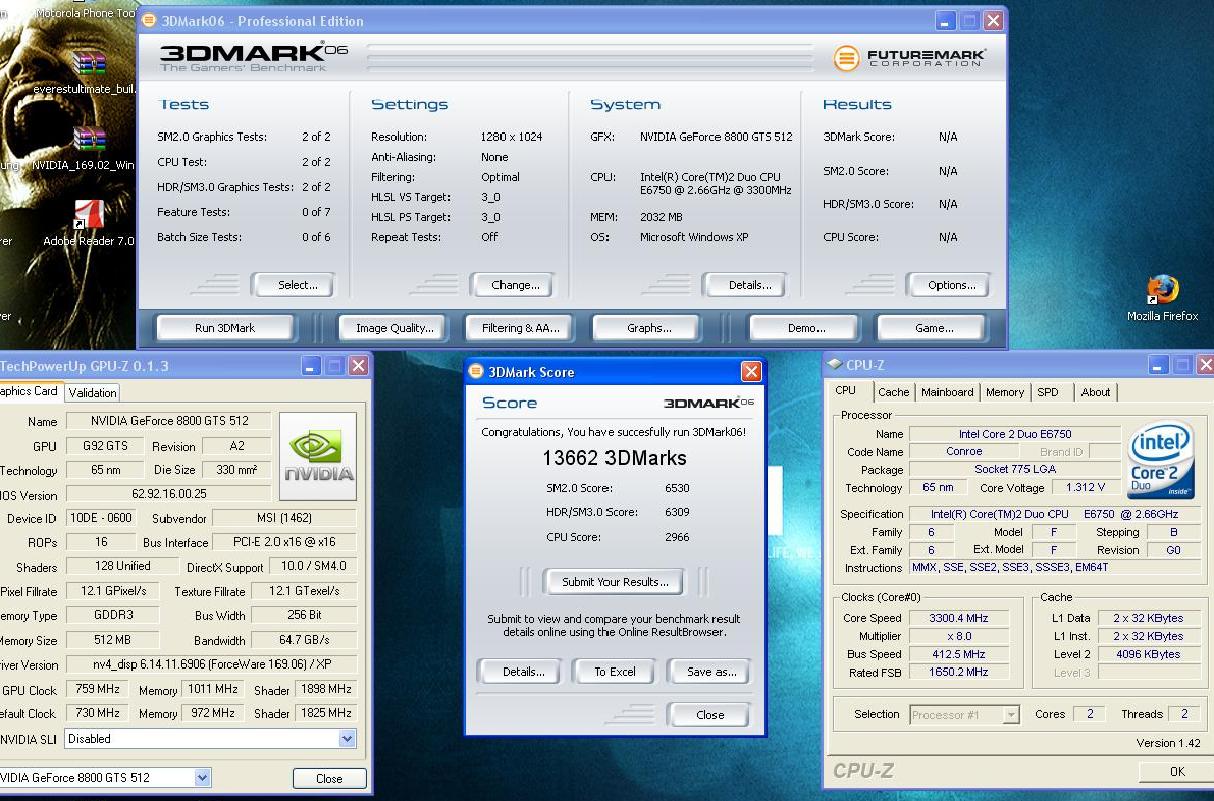Viewport: 1214px width, 801px height.
Task: Click the Futuremark Corporation logo
Action: [910, 58]
